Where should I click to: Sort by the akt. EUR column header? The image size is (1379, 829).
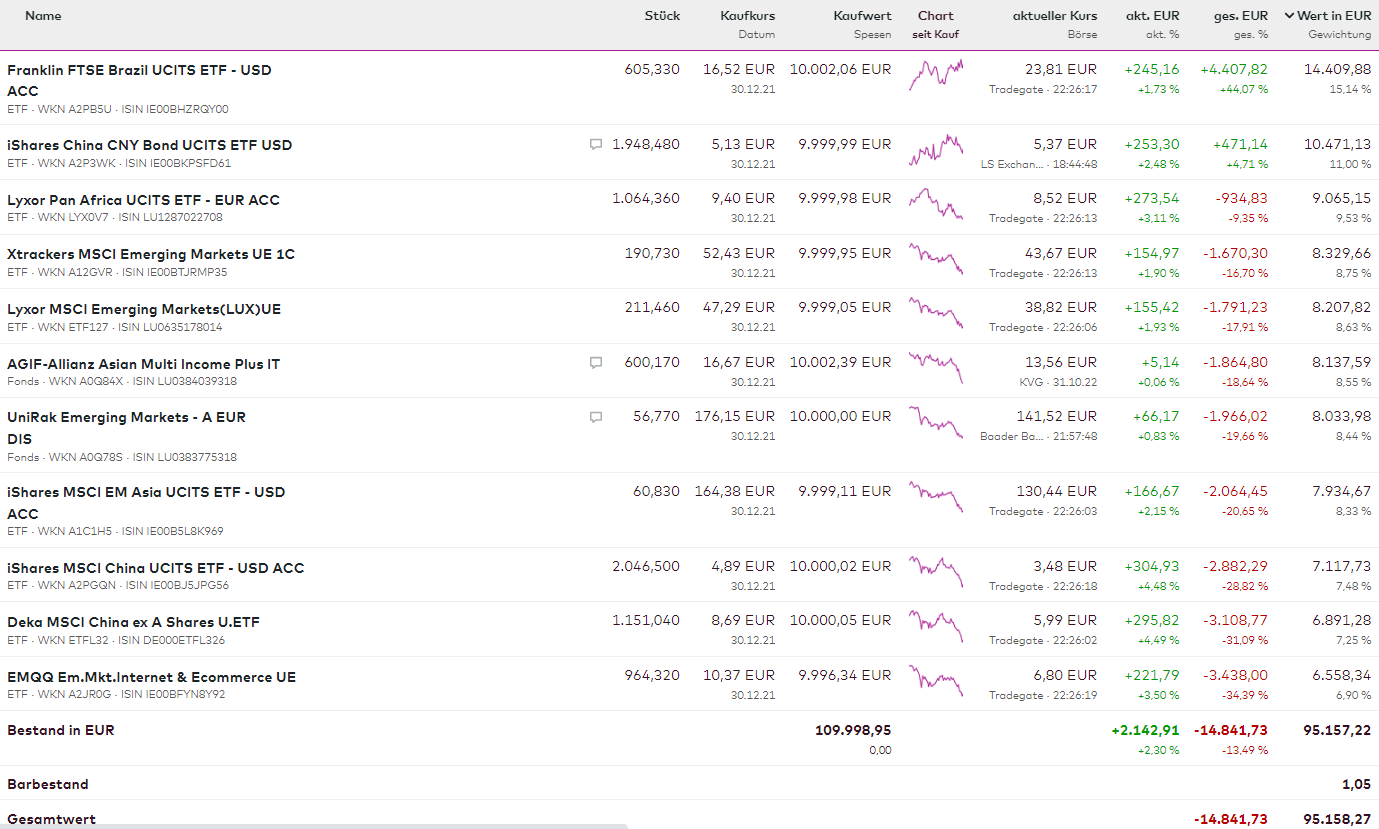point(1152,16)
